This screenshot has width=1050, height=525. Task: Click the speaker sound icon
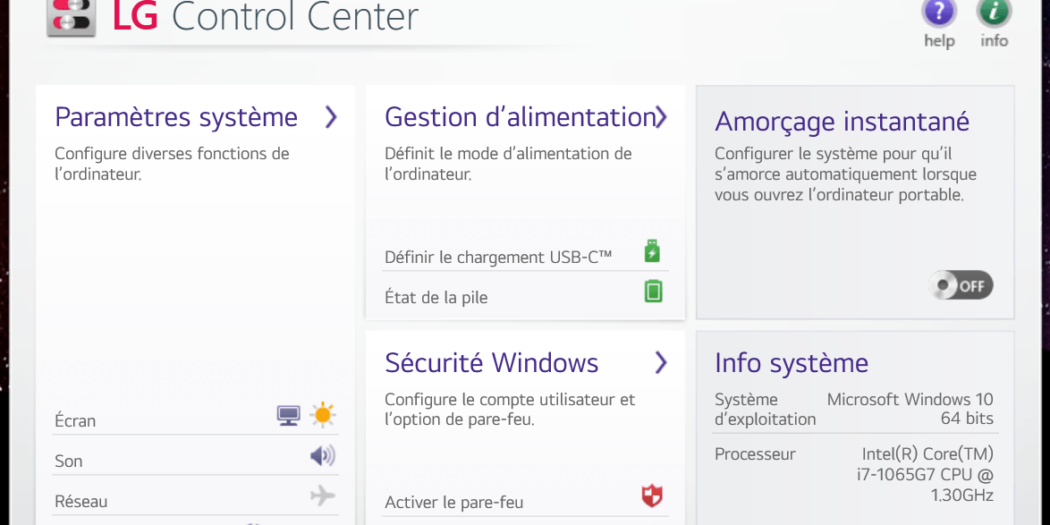tap(322, 457)
